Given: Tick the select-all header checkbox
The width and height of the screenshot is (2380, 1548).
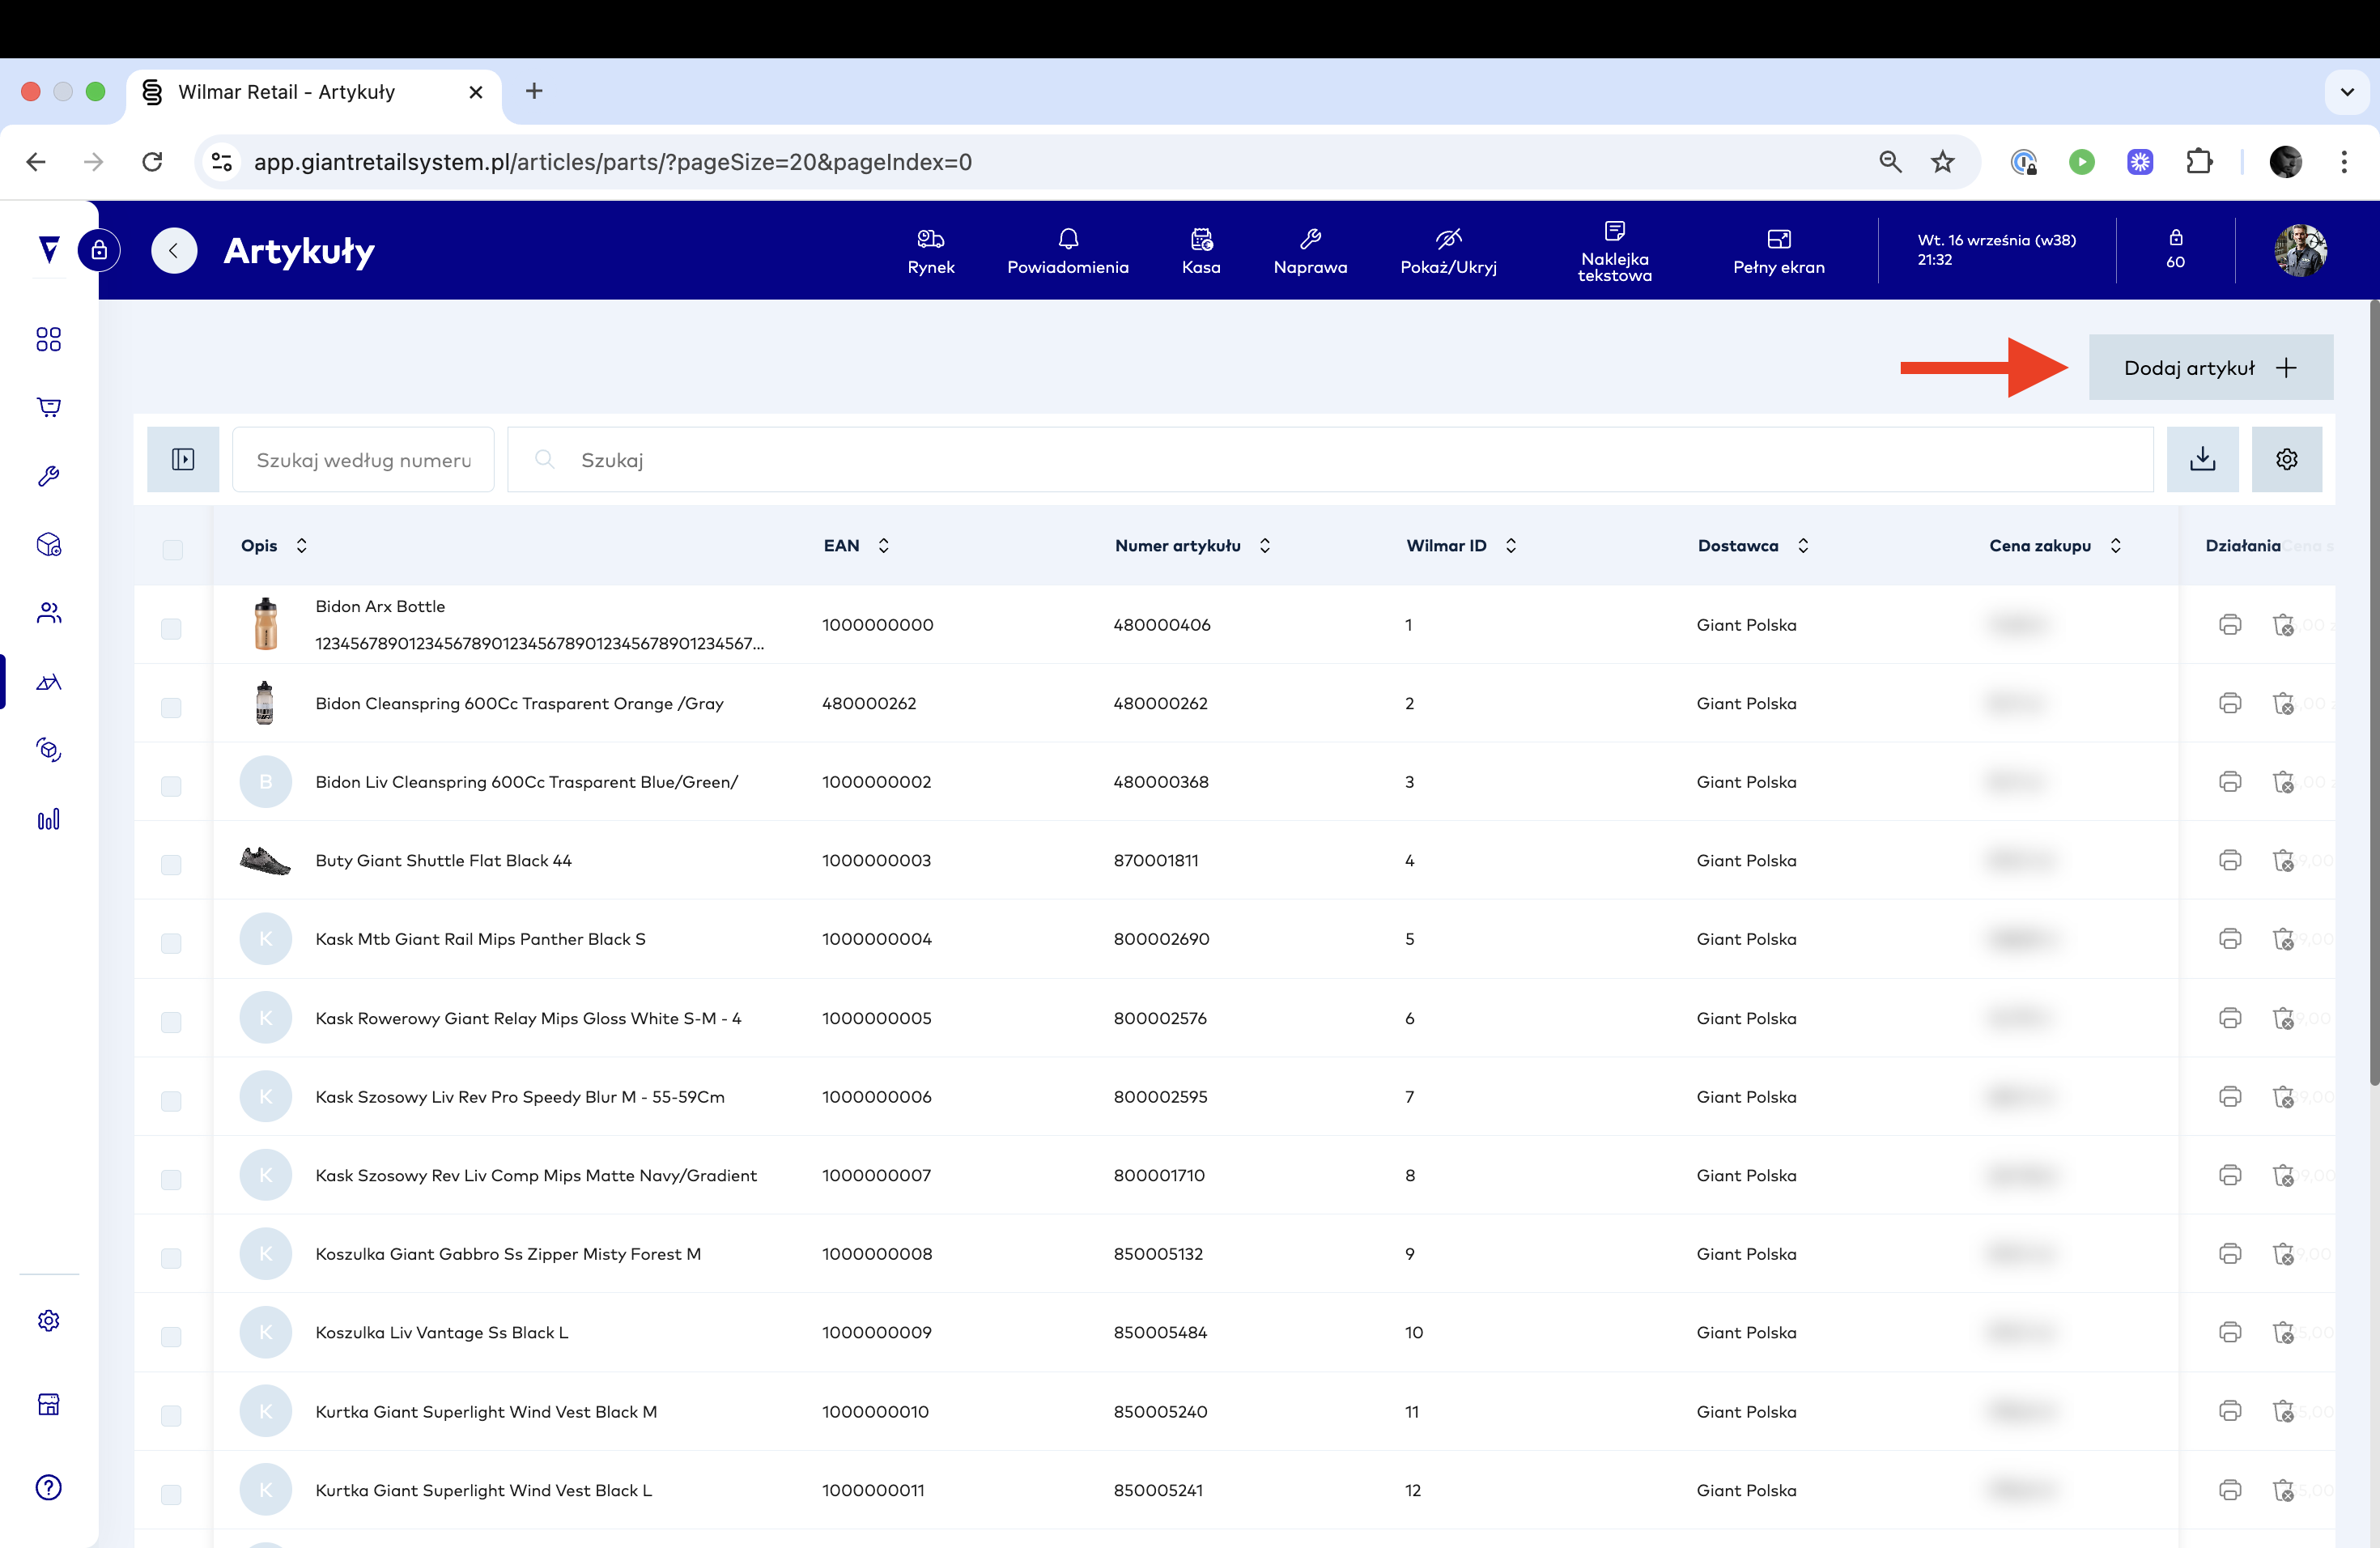Looking at the screenshot, I should (172, 549).
